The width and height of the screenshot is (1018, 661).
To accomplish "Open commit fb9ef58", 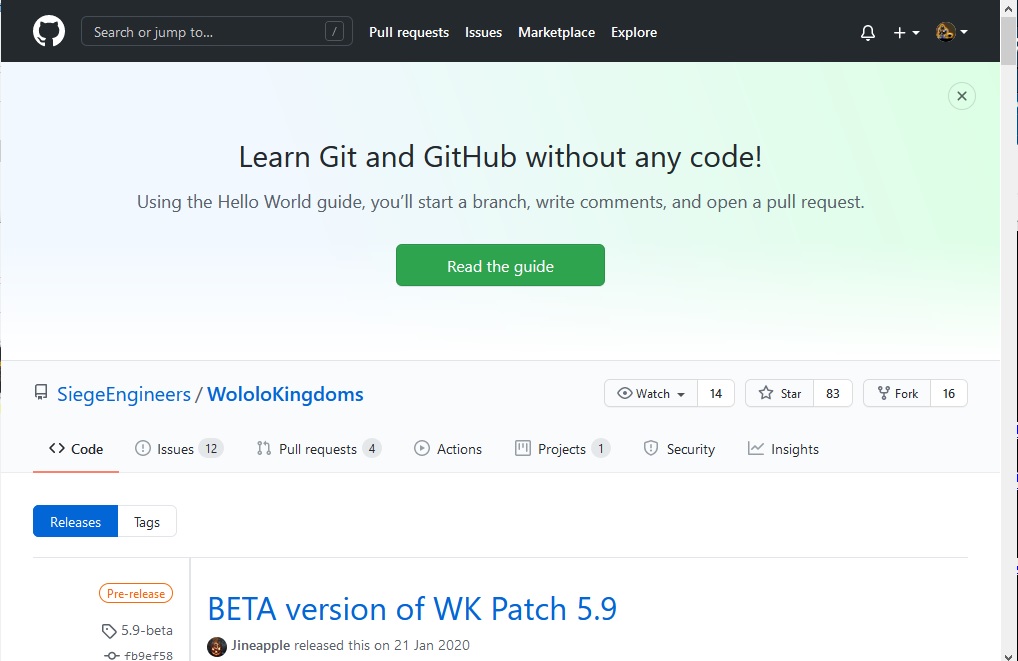I will click(x=139, y=655).
